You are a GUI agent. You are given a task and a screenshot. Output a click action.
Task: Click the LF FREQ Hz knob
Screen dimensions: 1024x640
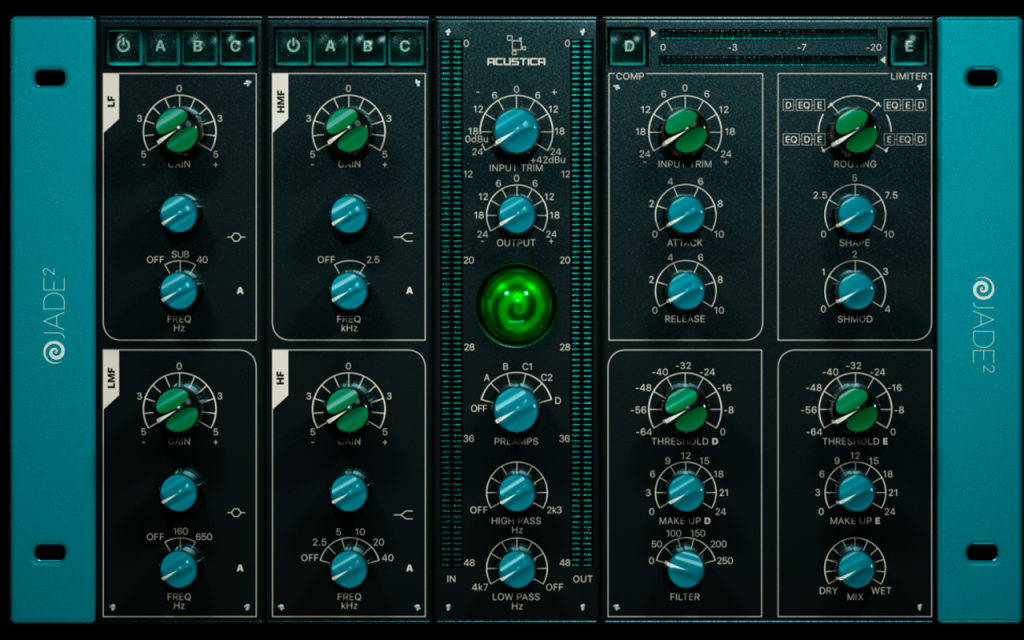(178, 291)
